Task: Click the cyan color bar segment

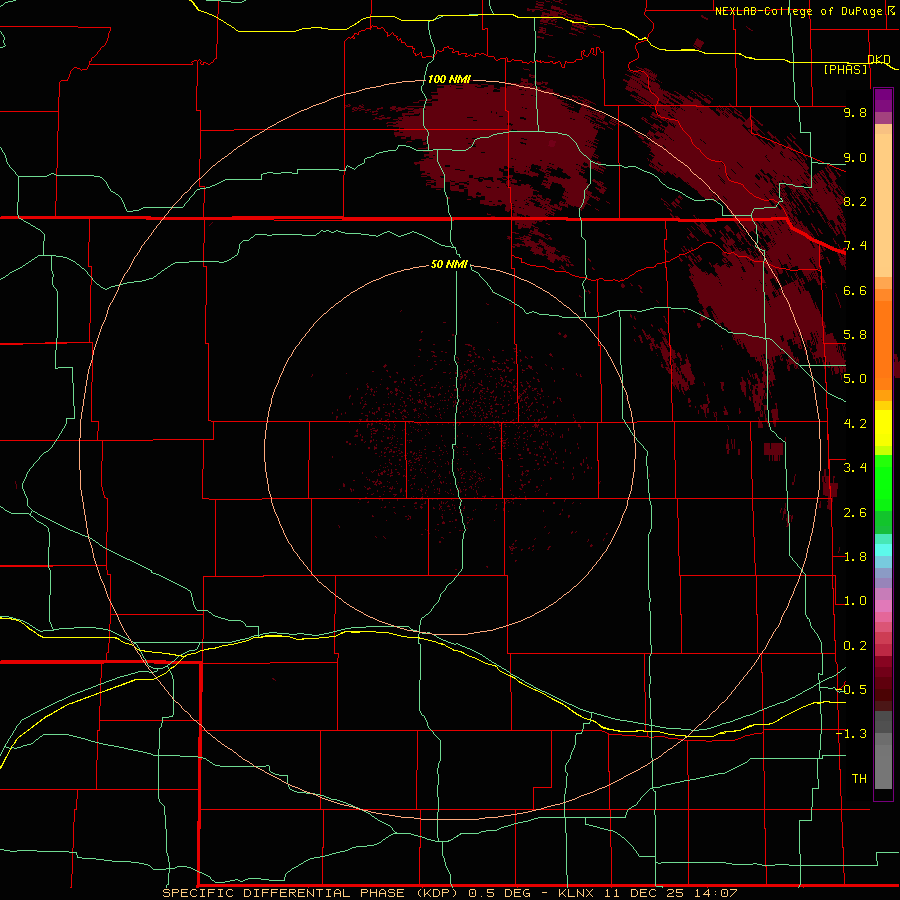Action: 883,550
